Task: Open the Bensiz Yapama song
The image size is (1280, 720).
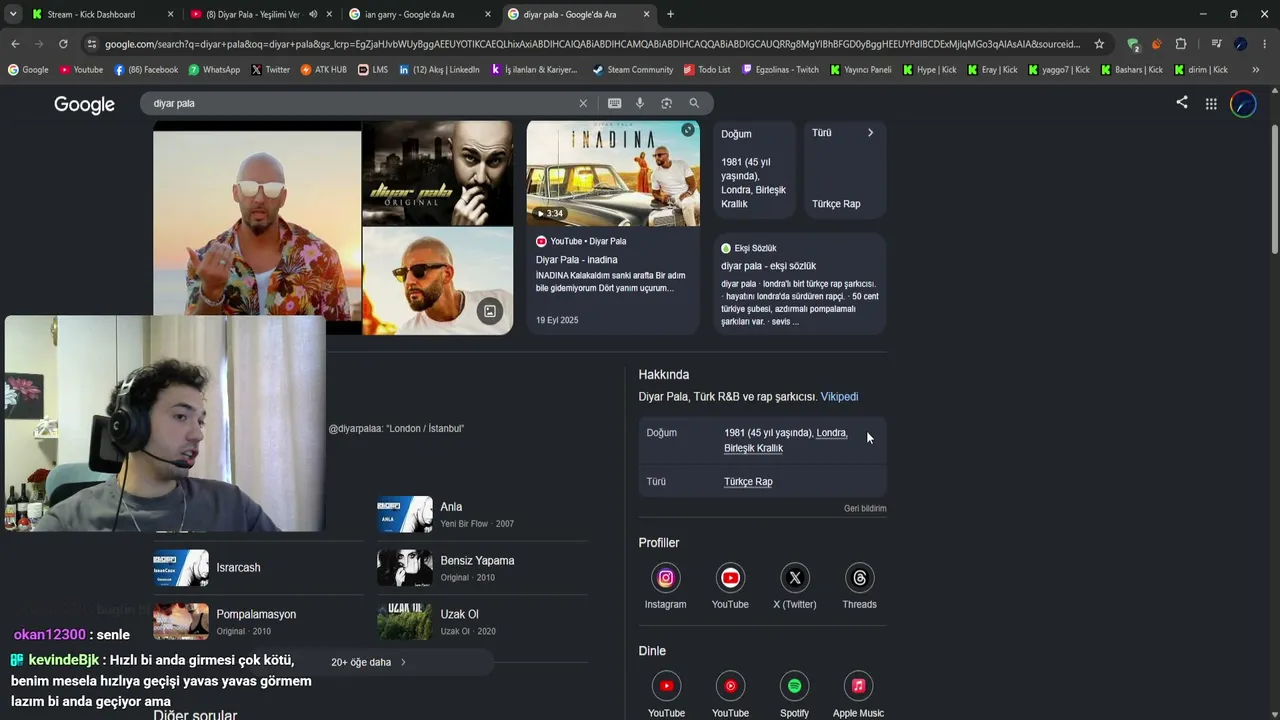Action: point(482,568)
